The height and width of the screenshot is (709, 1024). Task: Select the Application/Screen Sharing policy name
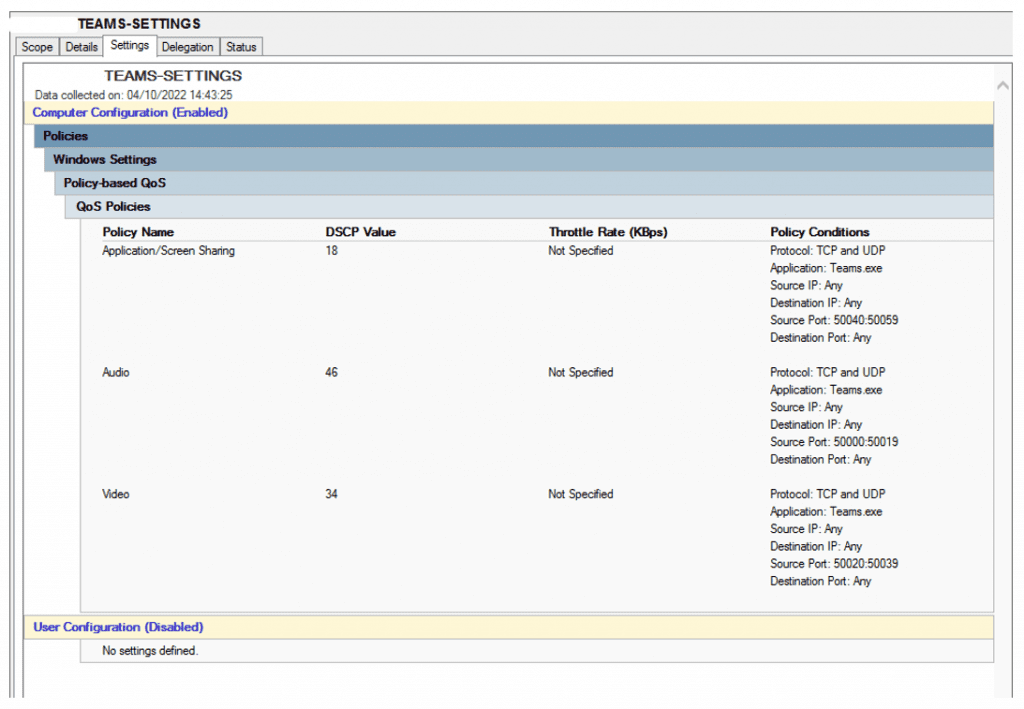coord(168,251)
